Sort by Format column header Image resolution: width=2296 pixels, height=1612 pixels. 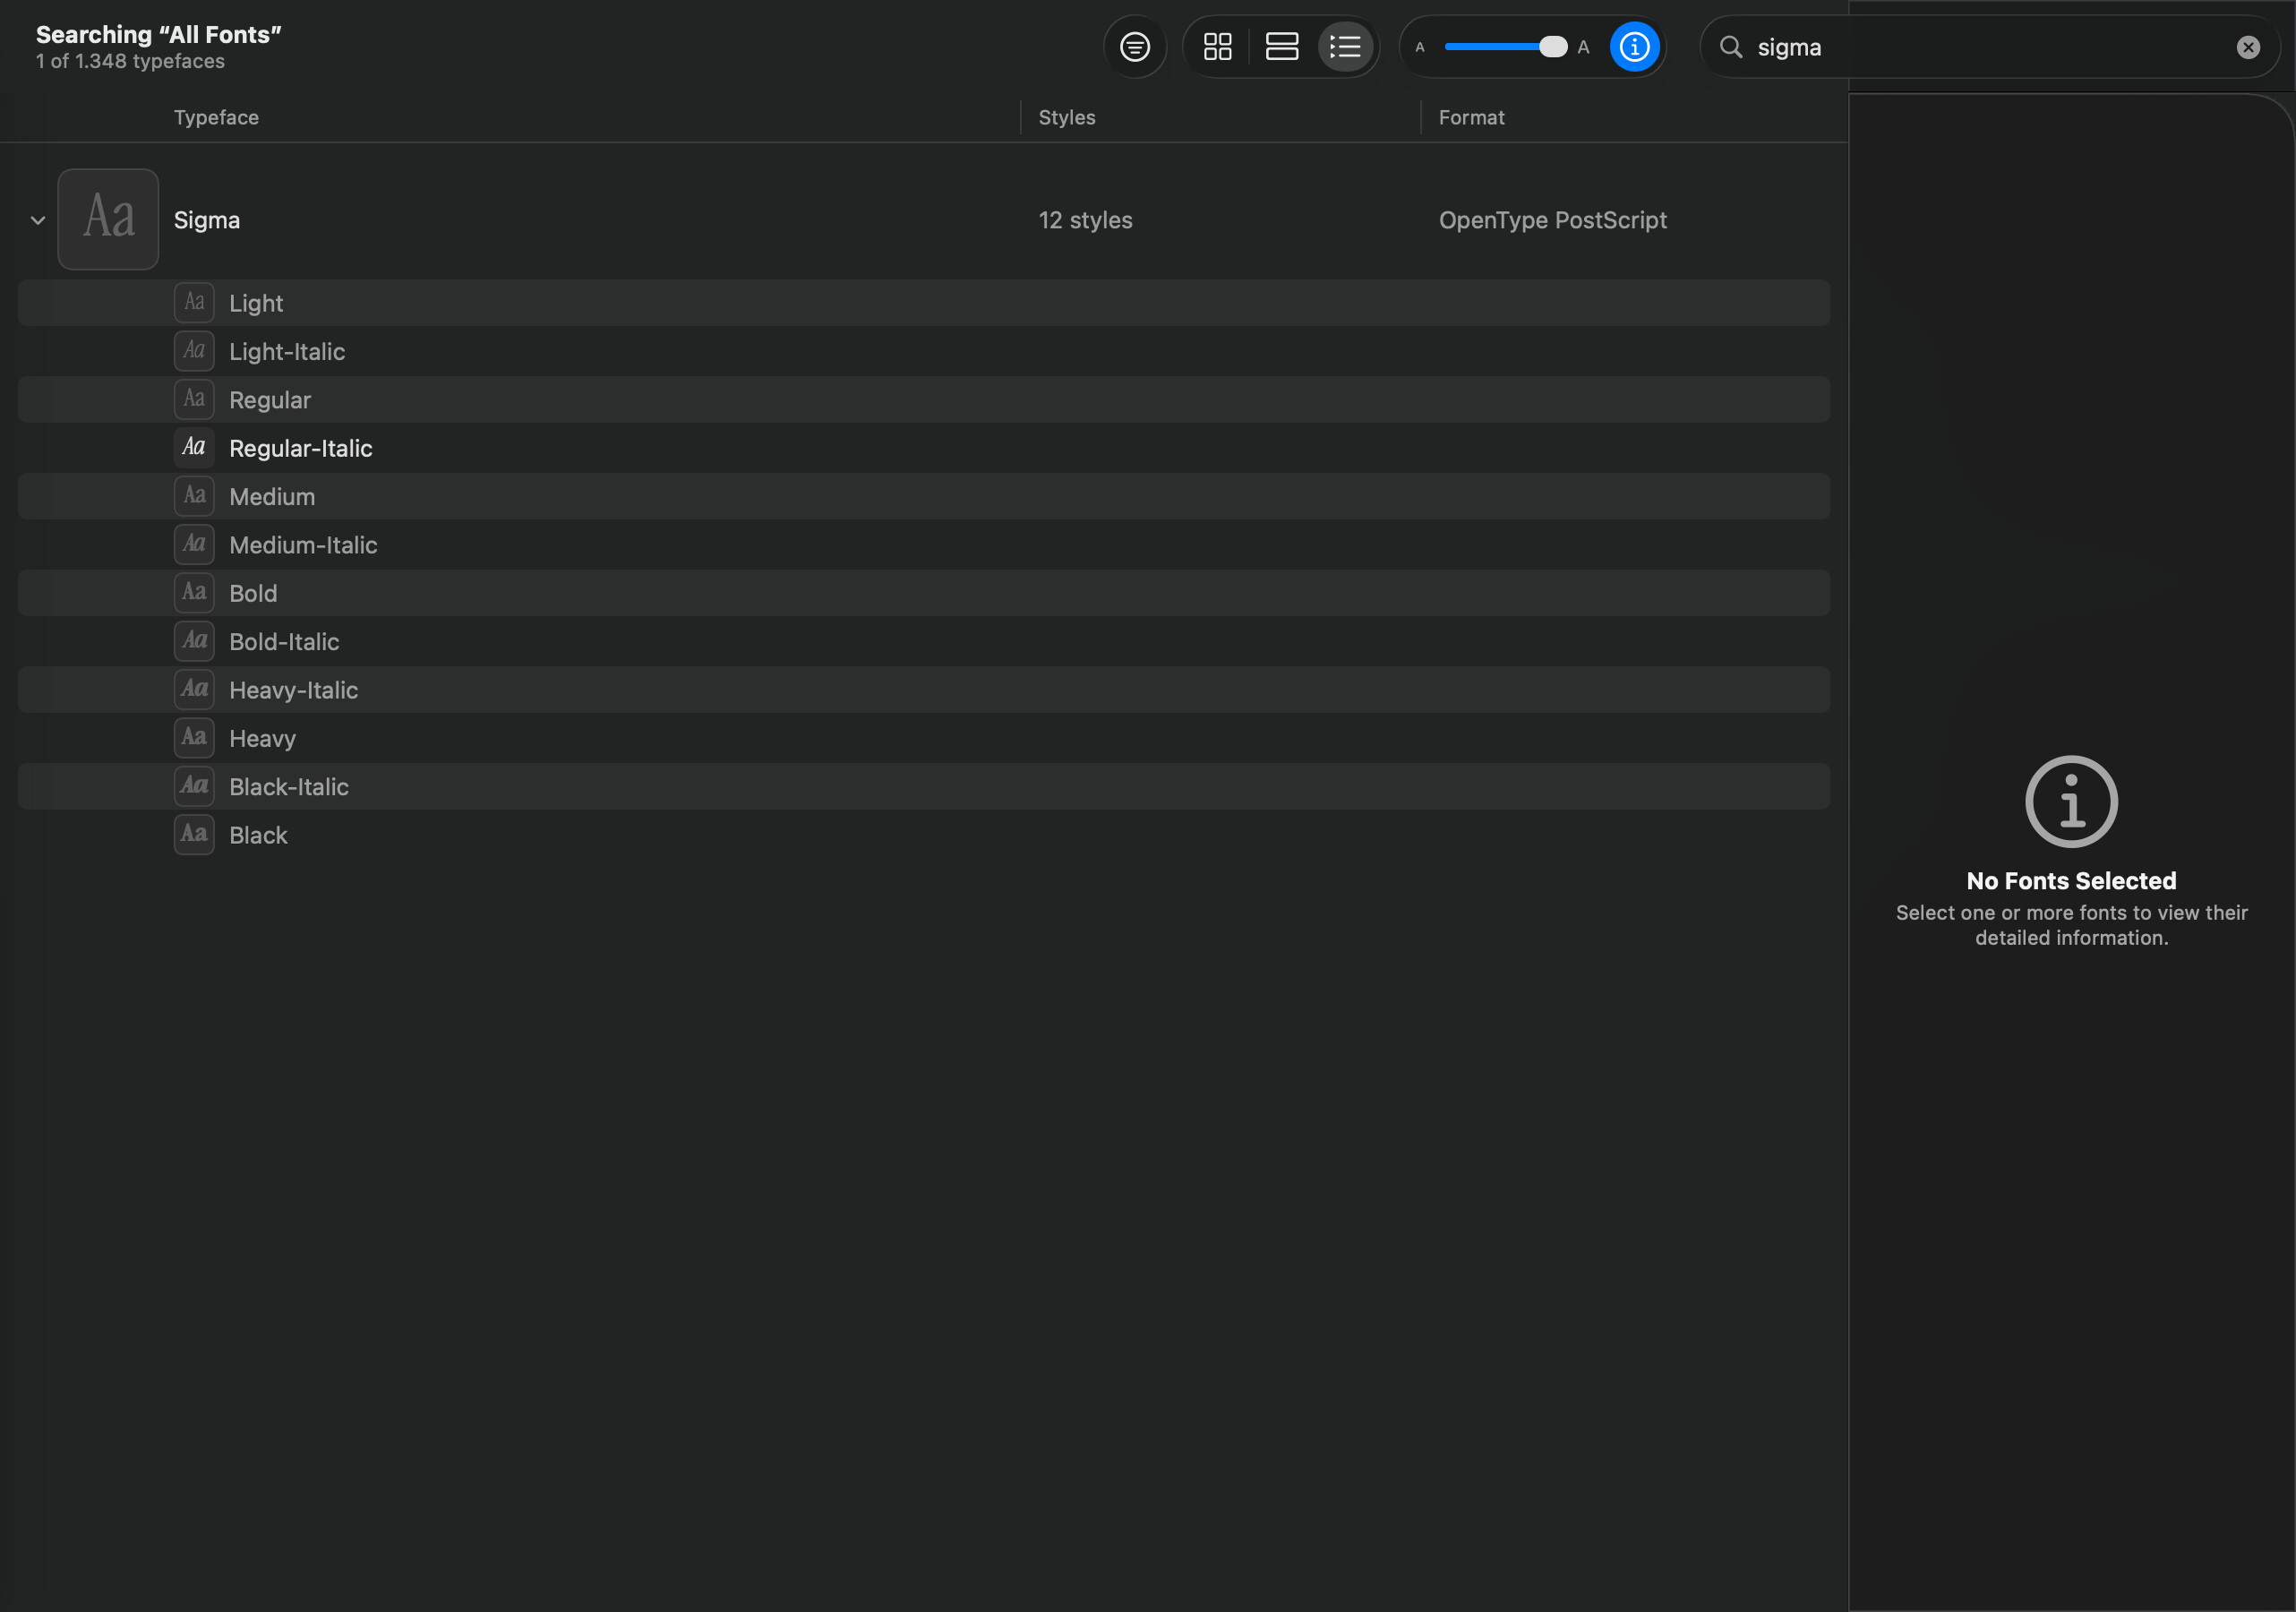[1471, 117]
